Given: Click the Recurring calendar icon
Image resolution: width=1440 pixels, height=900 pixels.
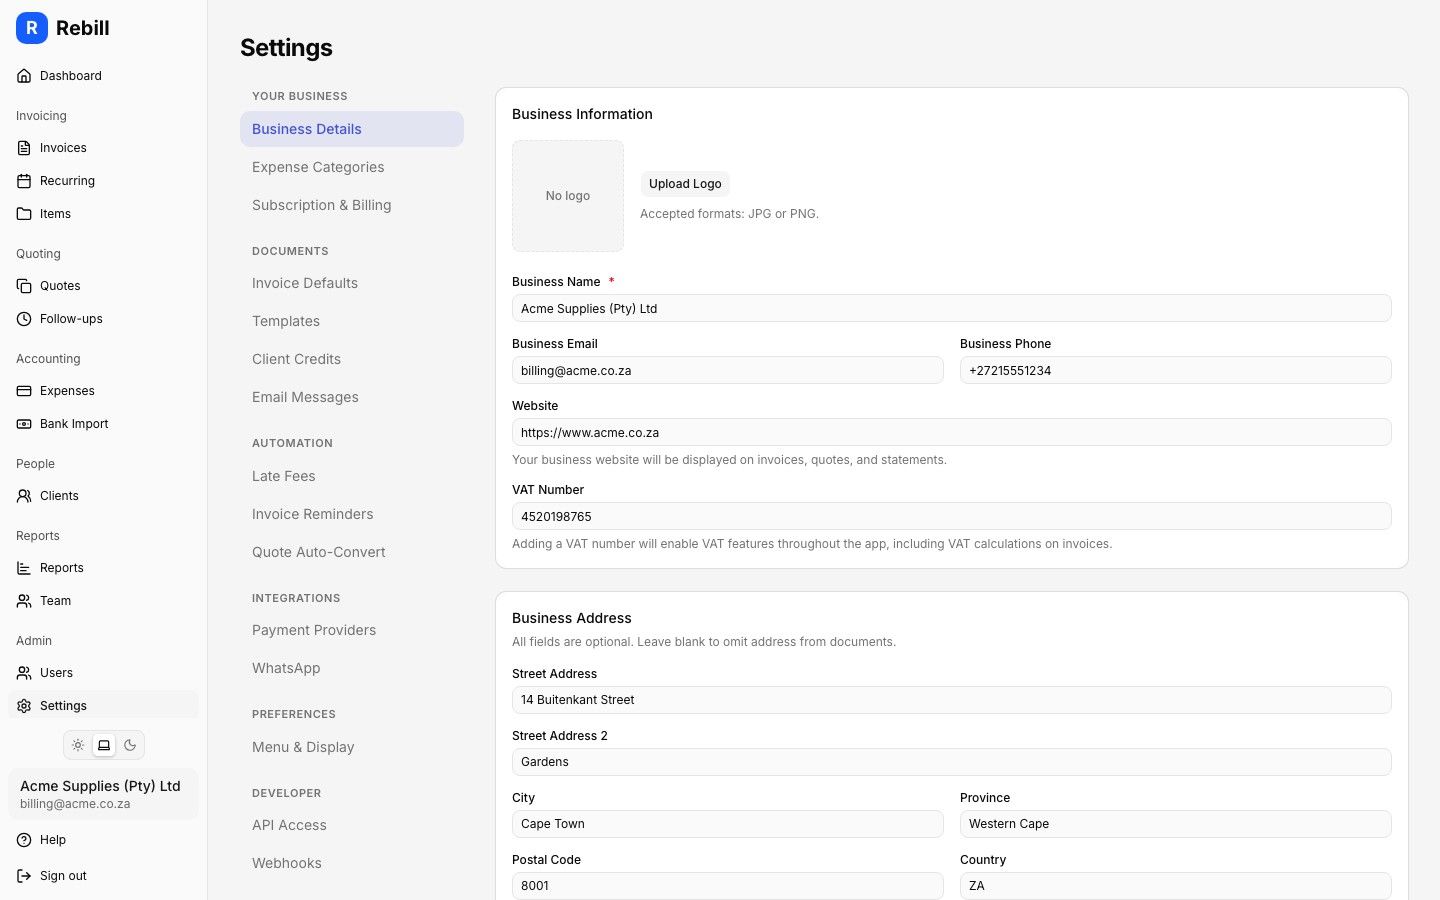Looking at the screenshot, I should 24,181.
